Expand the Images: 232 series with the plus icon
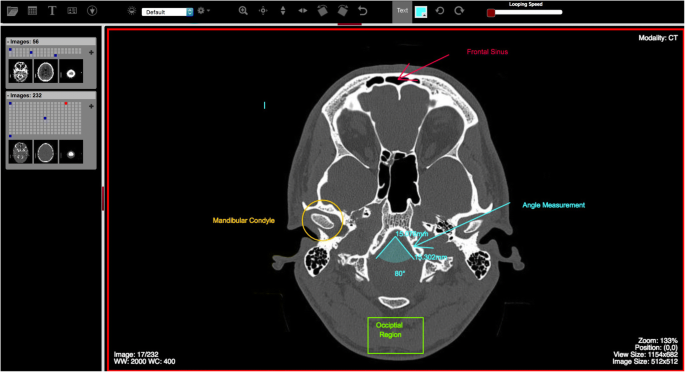The image size is (685, 372). pyautogui.click(x=91, y=106)
